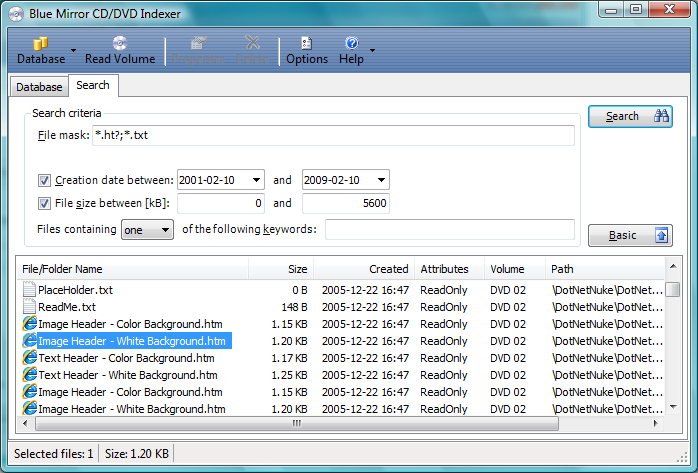This screenshot has width=698, height=473.
Task: Toggle the Creation date between checkbox
Action: [44, 180]
